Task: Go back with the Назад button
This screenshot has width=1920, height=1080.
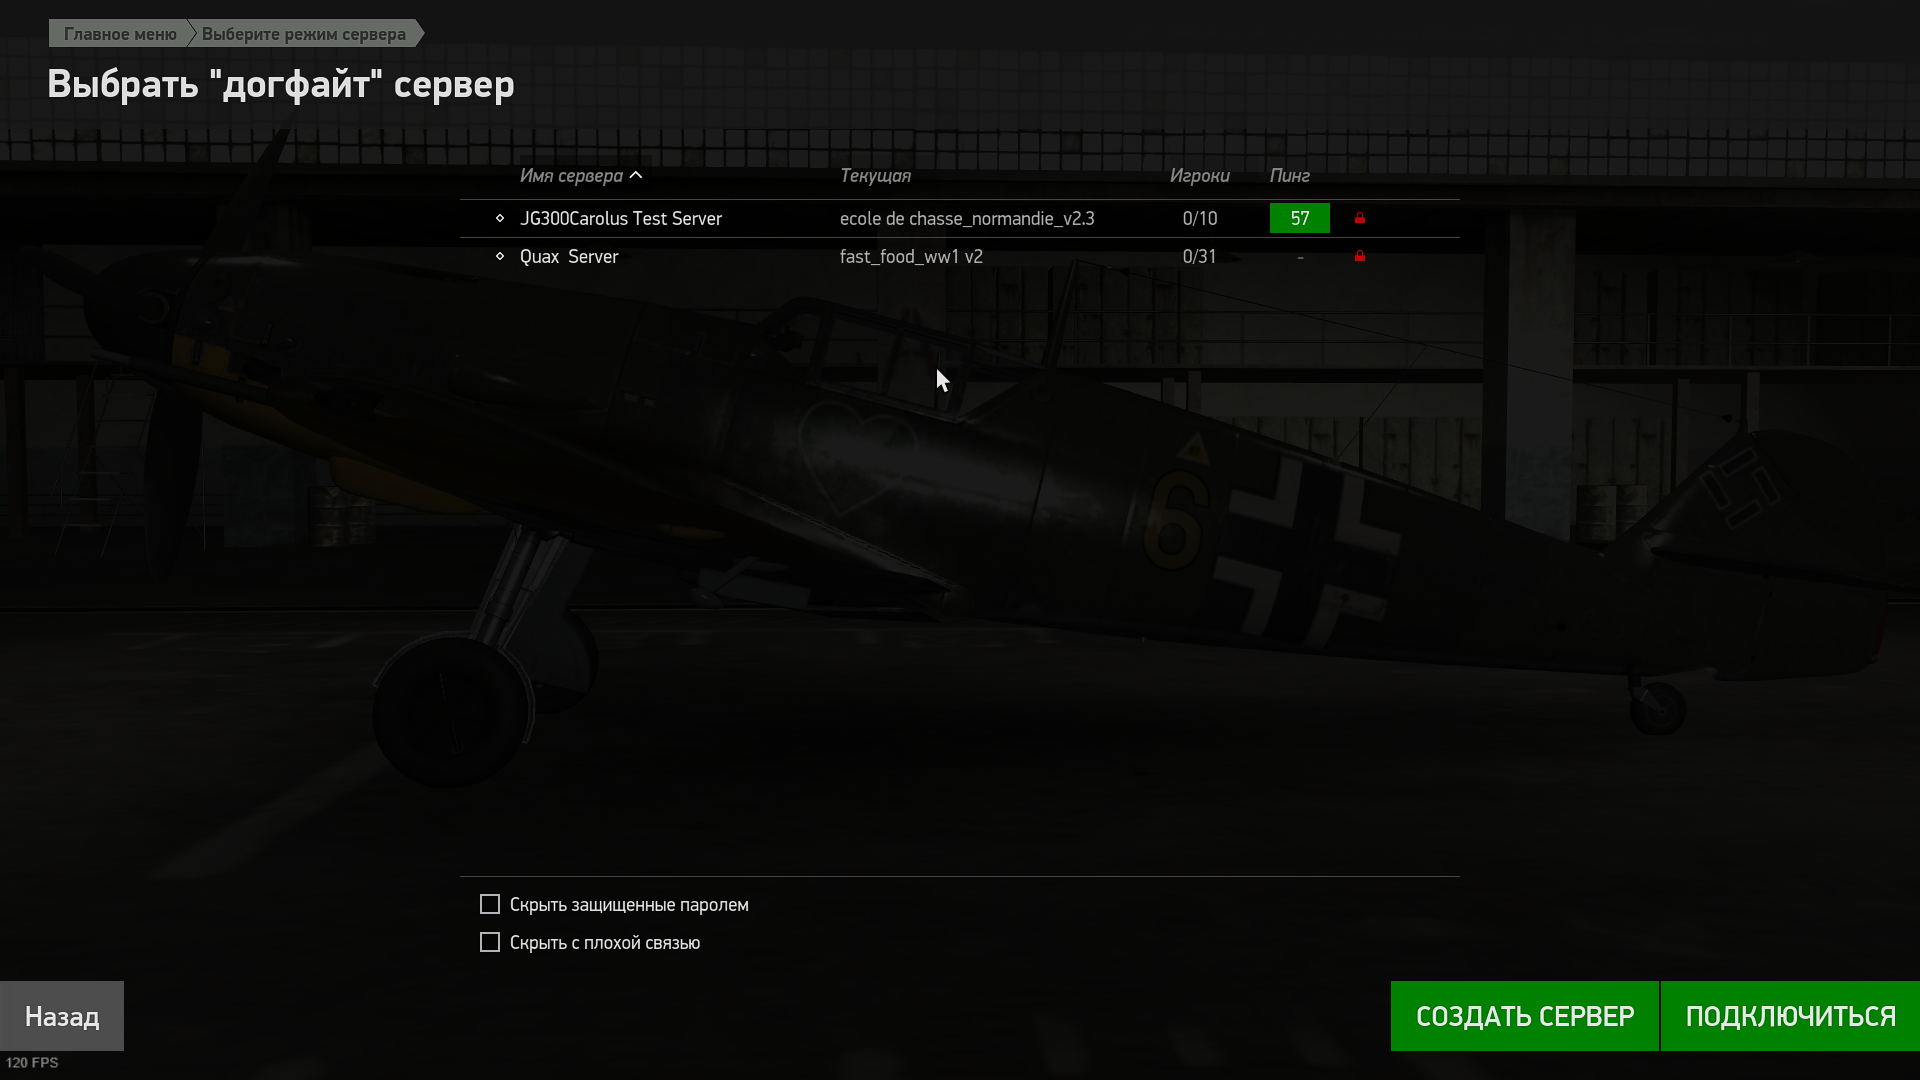Action: pyautogui.click(x=62, y=1016)
